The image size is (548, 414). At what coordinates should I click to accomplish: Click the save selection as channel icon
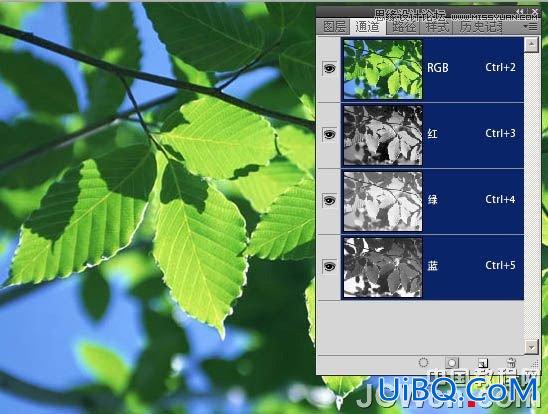click(x=452, y=363)
